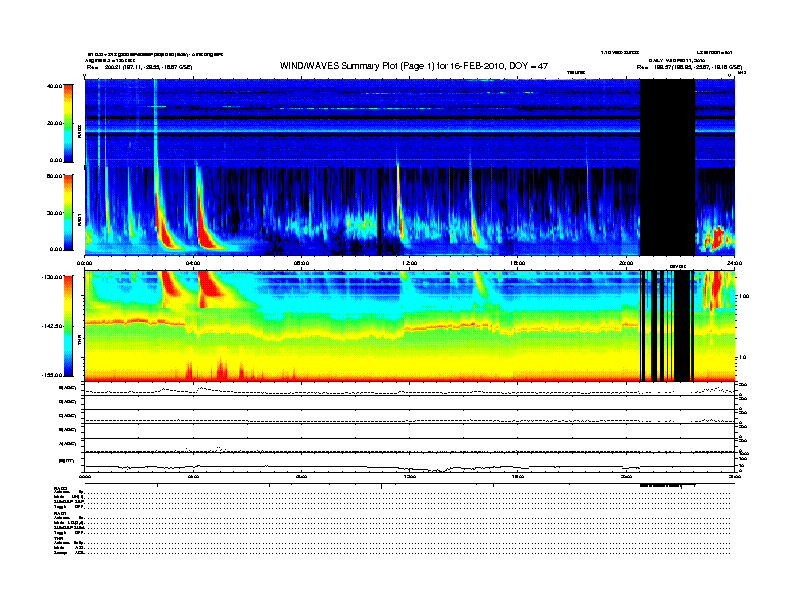Image resolution: width=792 pixels, height=612 pixels.
Task: Select the -130.00 label on TNR scale
Action: [x=52, y=277]
